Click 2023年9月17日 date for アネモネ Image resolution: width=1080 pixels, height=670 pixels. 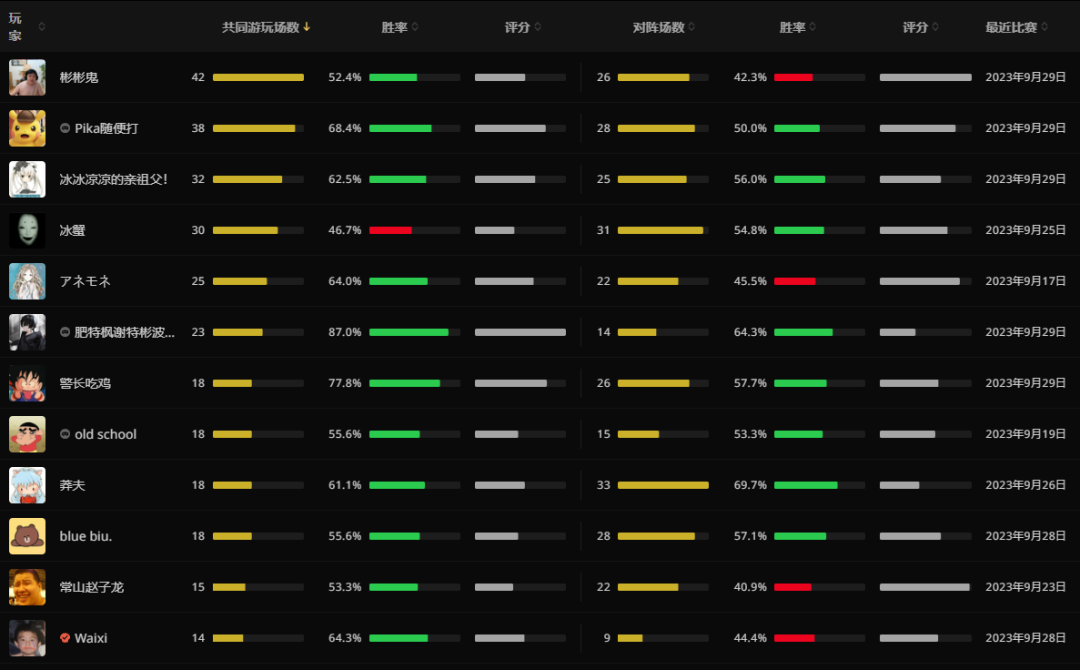tap(1026, 281)
